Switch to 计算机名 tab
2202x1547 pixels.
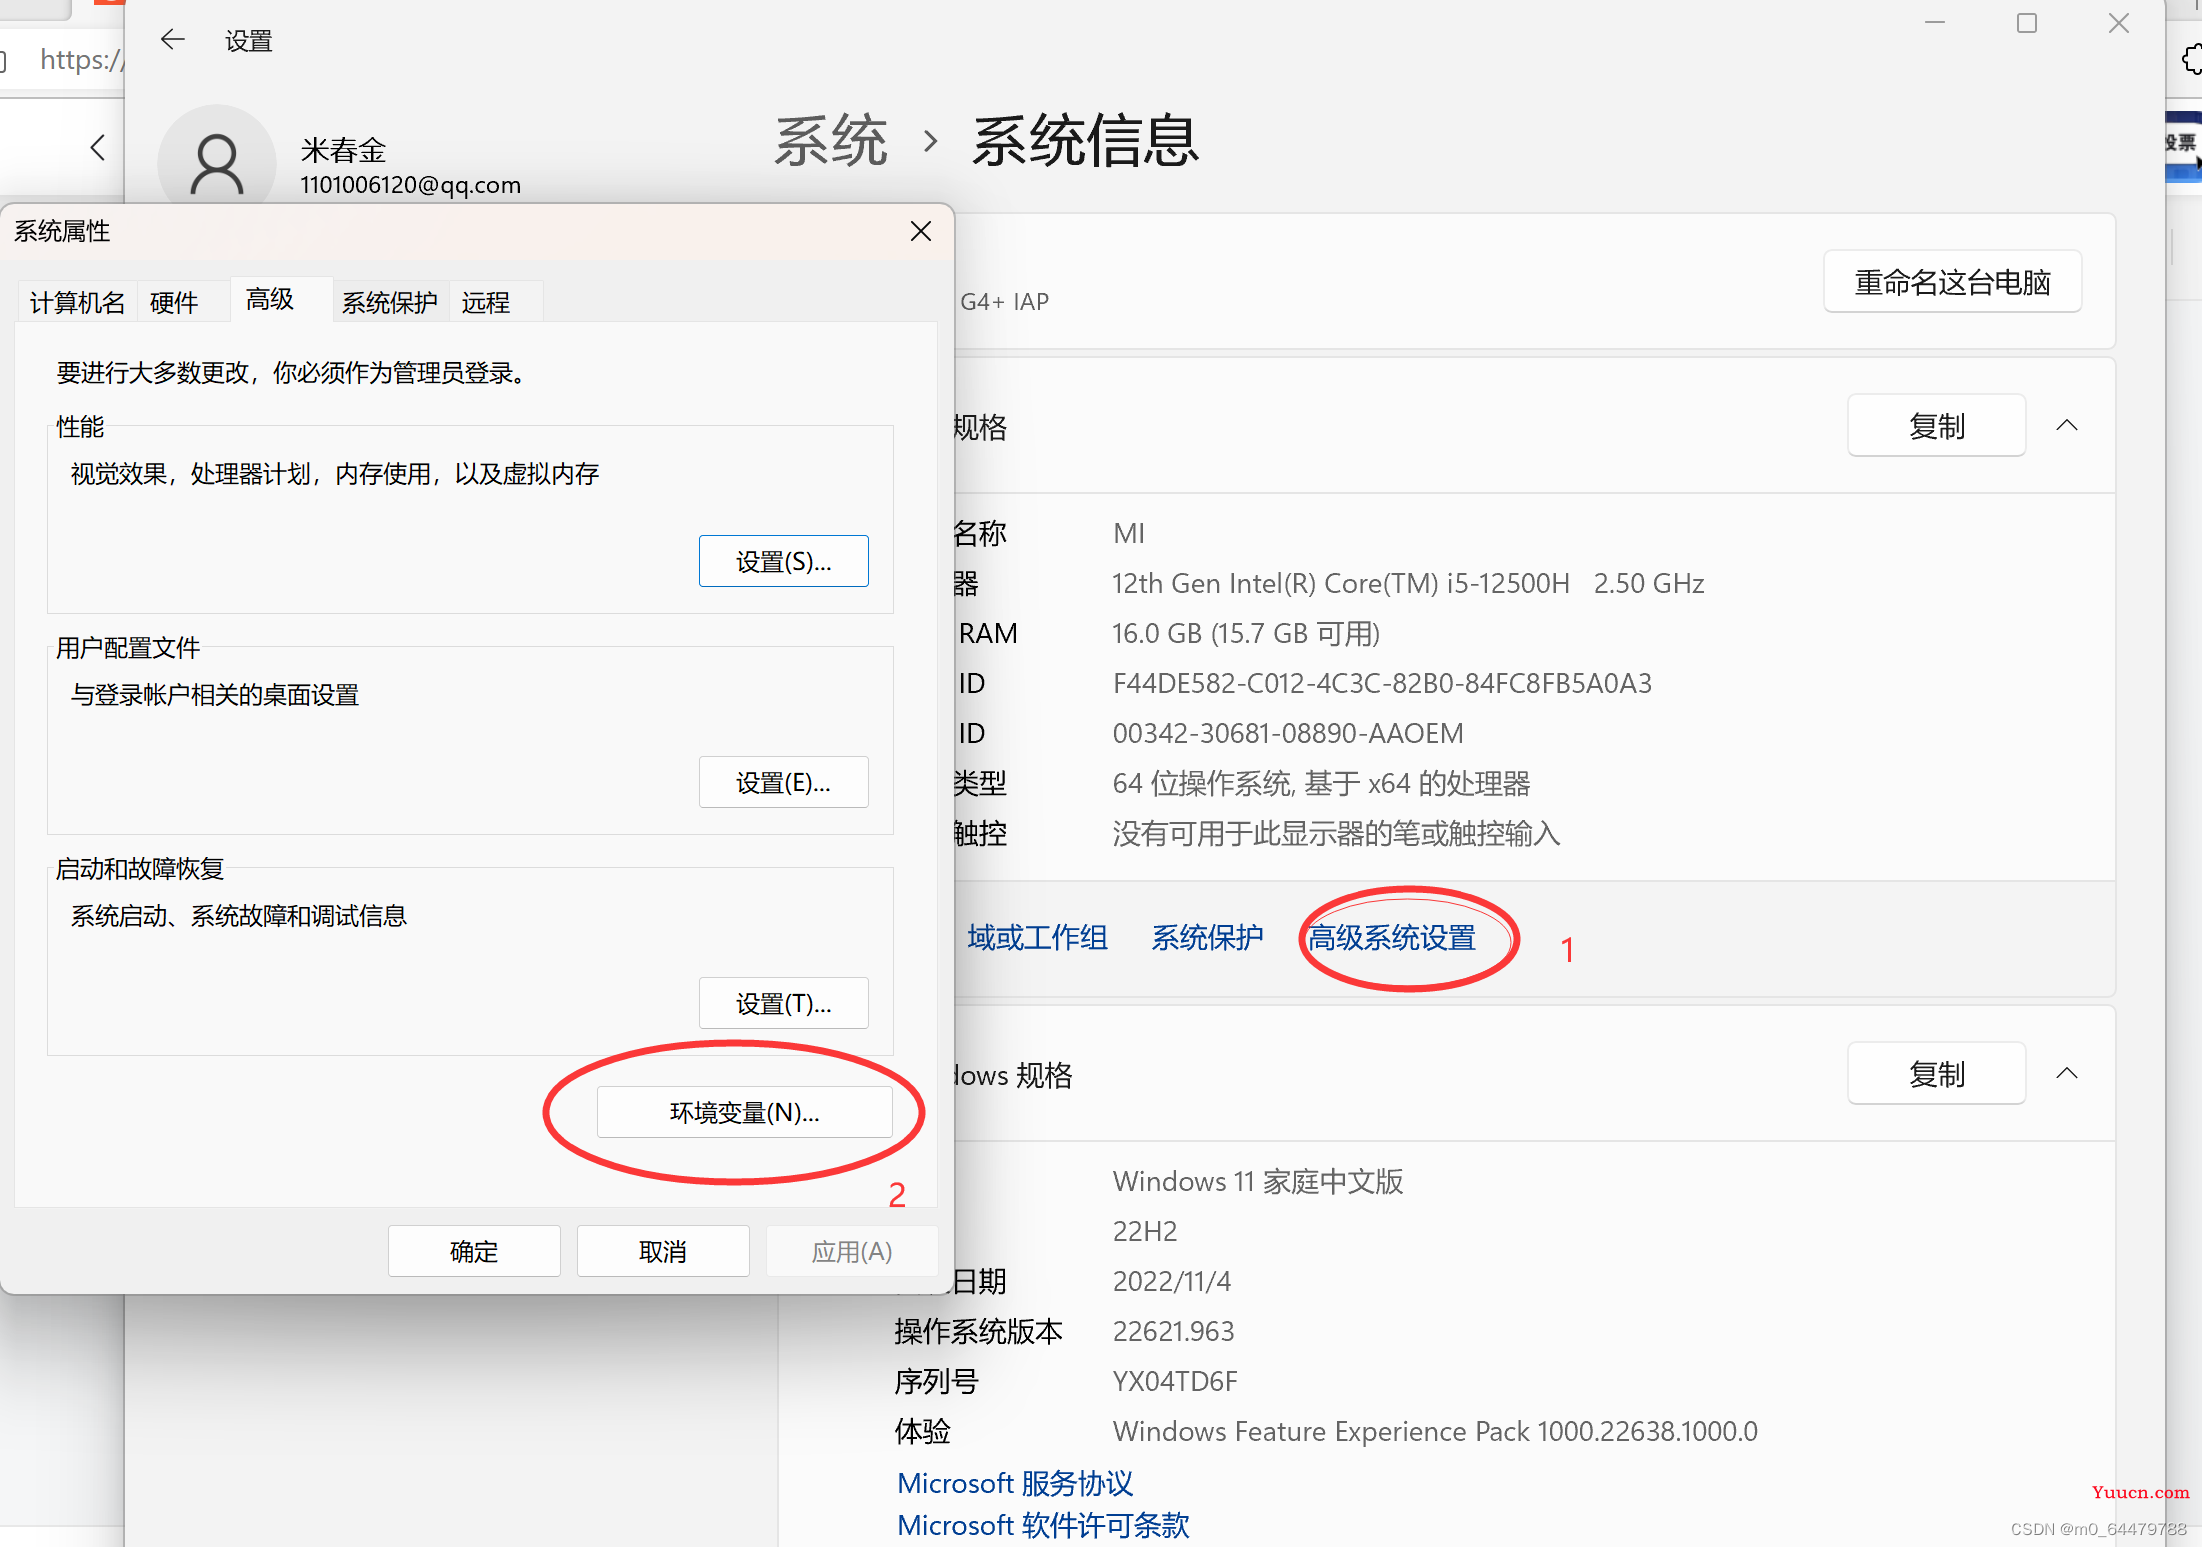(77, 302)
